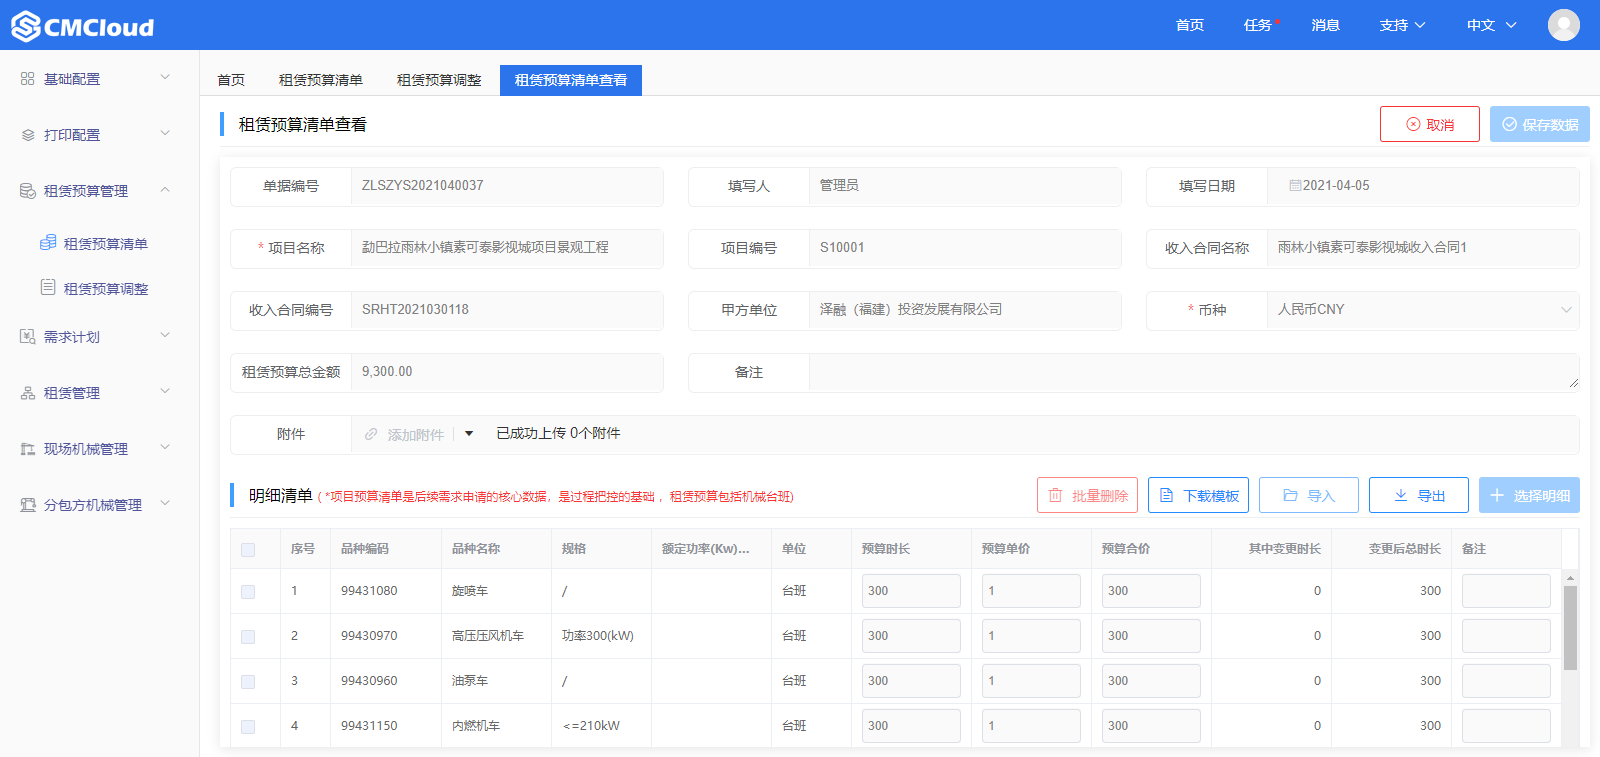Image resolution: width=1600 pixels, height=757 pixels.
Task: Collapse the 租赁预算管理 sidebar chevron
Action: [165, 189]
